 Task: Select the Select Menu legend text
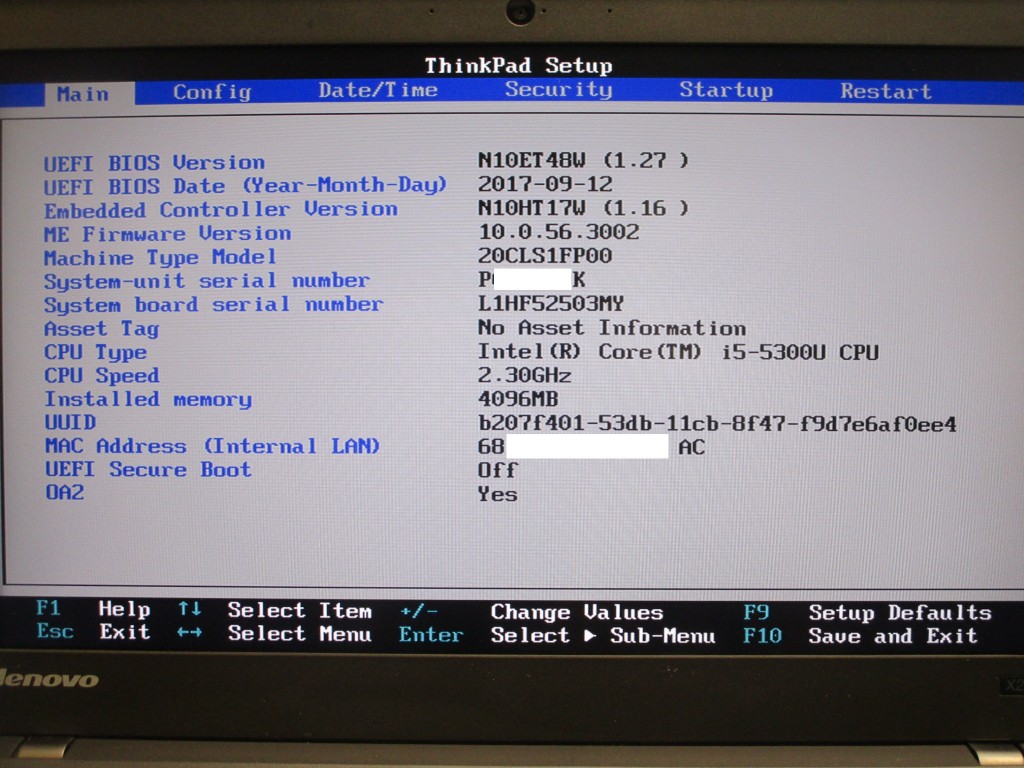tap(300, 633)
